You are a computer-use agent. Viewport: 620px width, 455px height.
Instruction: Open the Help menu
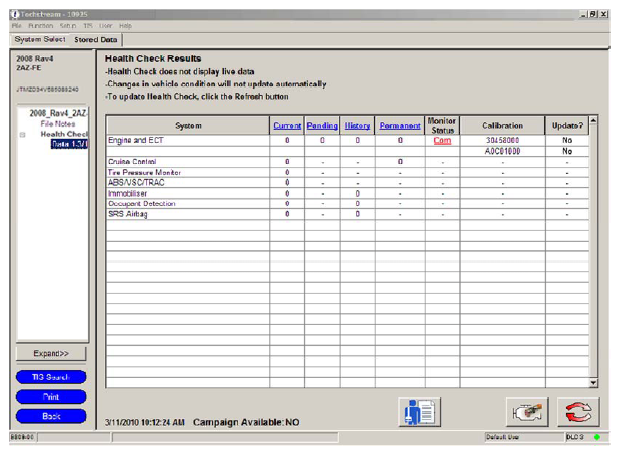click(125, 26)
